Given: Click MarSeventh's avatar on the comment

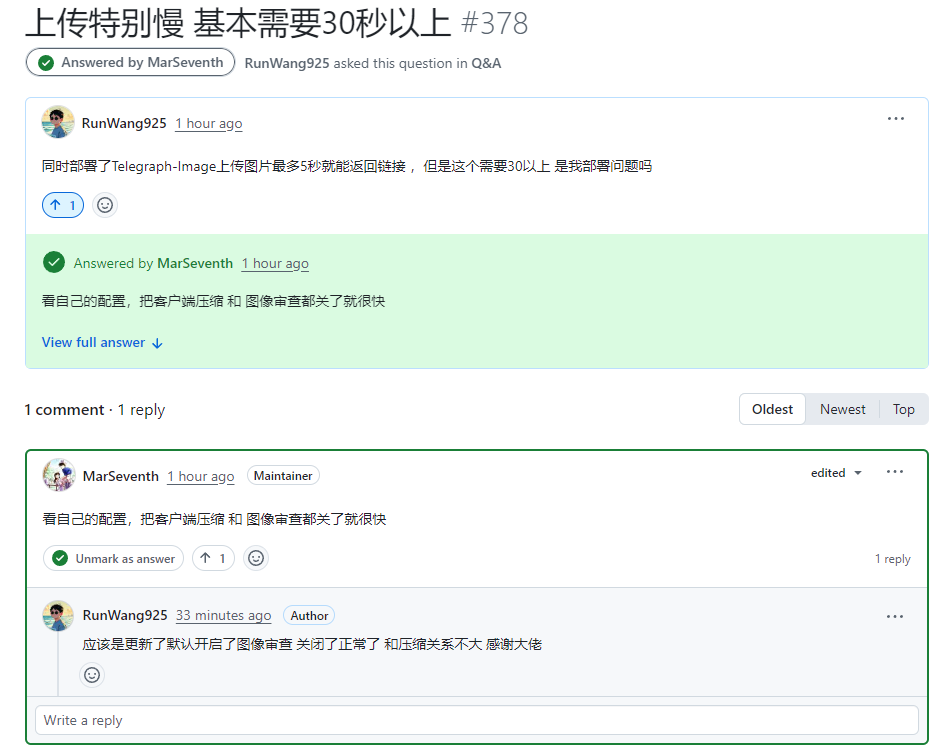Looking at the screenshot, I should [x=59, y=475].
